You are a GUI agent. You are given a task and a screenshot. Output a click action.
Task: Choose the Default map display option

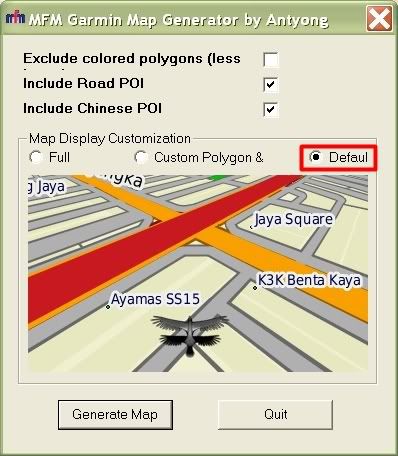tap(315, 157)
